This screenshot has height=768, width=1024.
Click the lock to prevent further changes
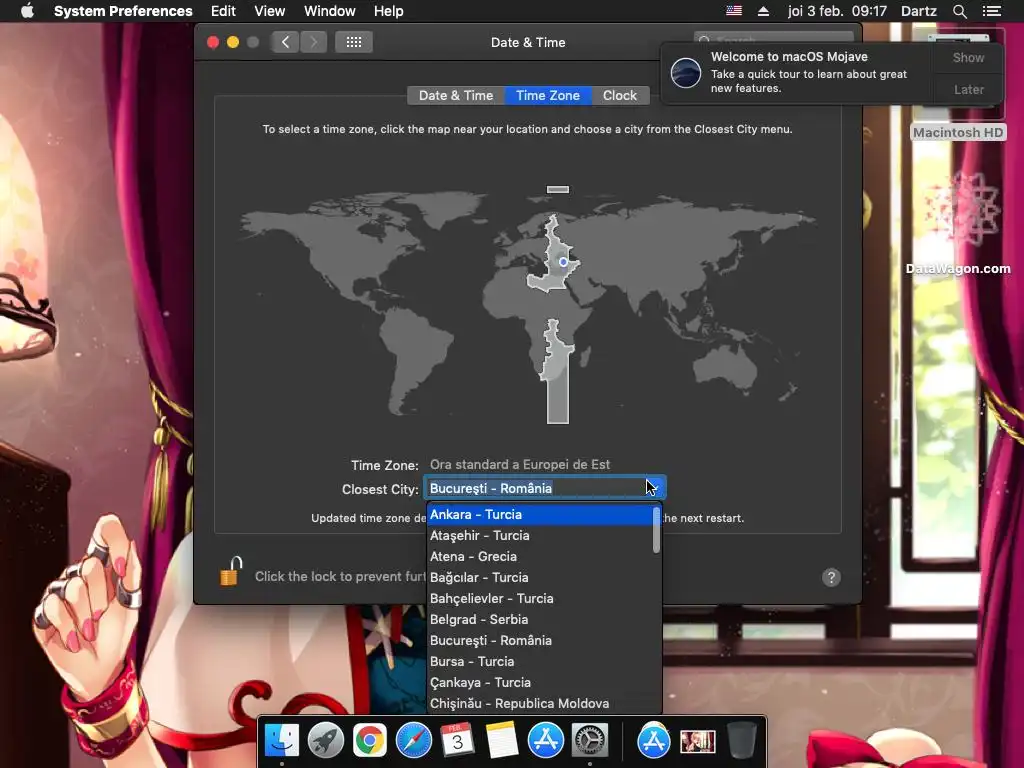[x=230, y=572]
